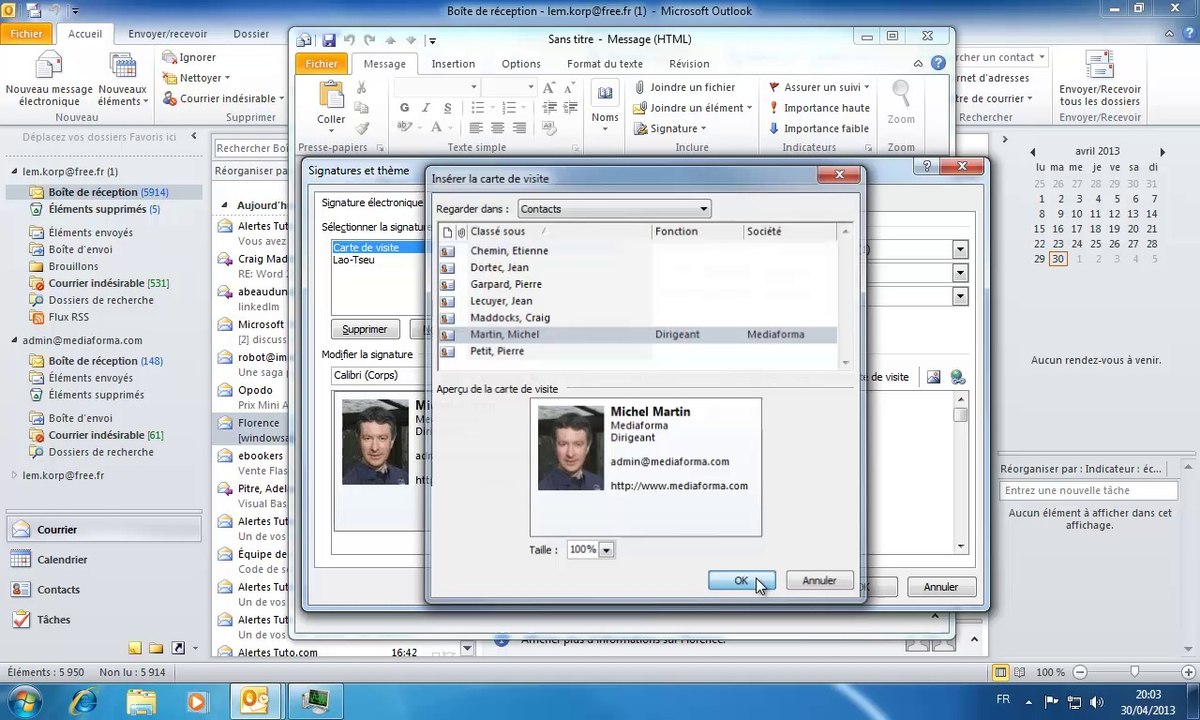The width and height of the screenshot is (1200, 720).
Task: Open Joindre un élément dropdown
Action: pos(693,108)
